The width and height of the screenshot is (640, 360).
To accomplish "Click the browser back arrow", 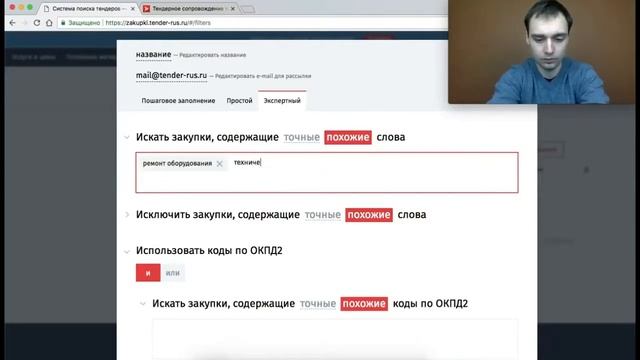I will click(12, 23).
